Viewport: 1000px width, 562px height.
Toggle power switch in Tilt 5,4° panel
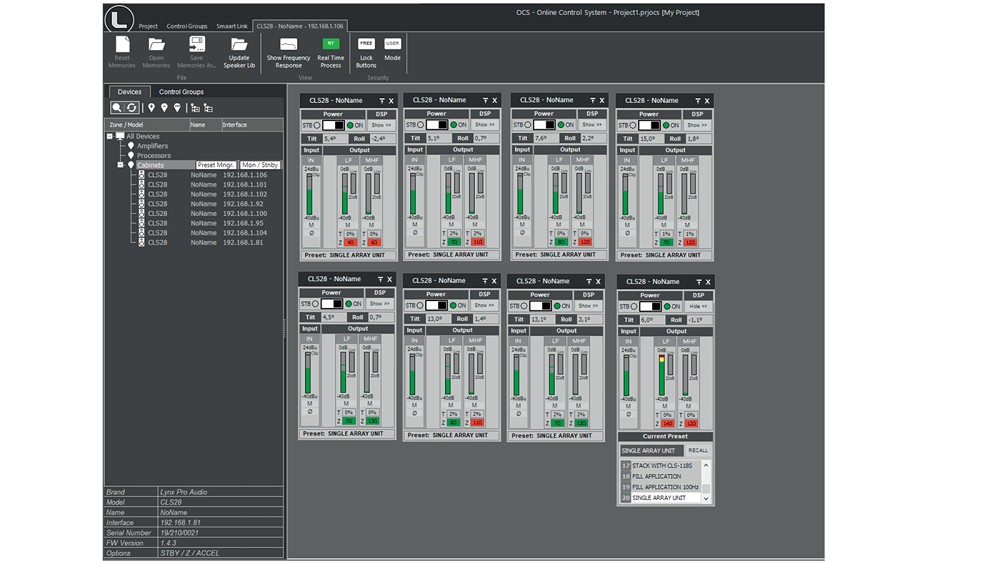click(x=333, y=125)
